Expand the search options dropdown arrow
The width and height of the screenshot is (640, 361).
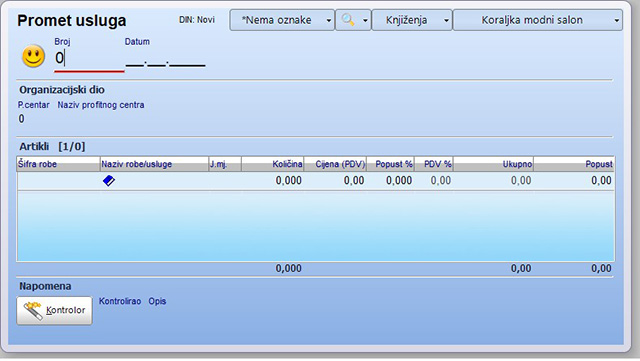pos(365,20)
